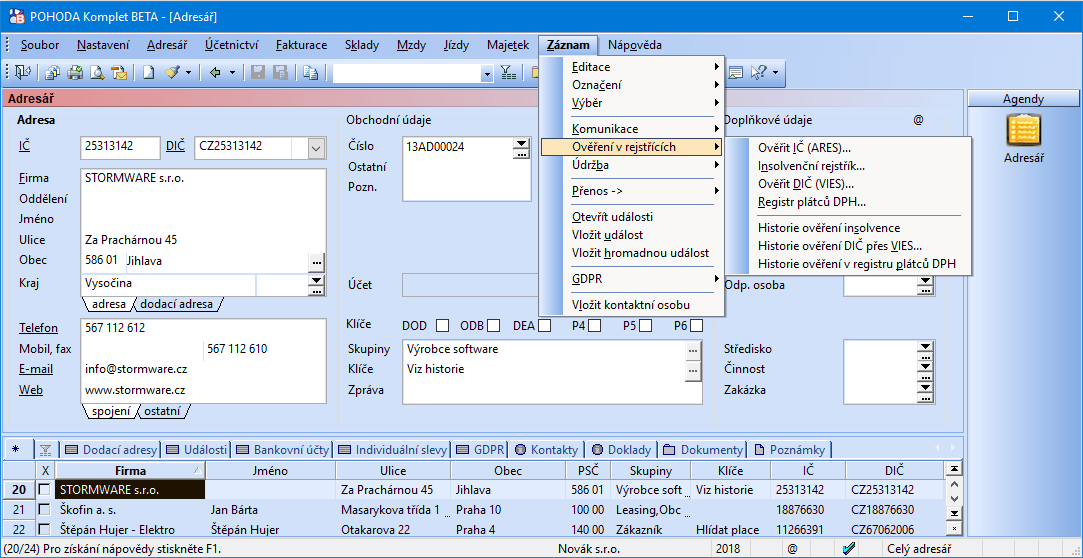Check the row checkbox for Štěpán Hujer - Elektro
Image resolution: width=1083 pixels, height=558 pixels.
point(44,530)
